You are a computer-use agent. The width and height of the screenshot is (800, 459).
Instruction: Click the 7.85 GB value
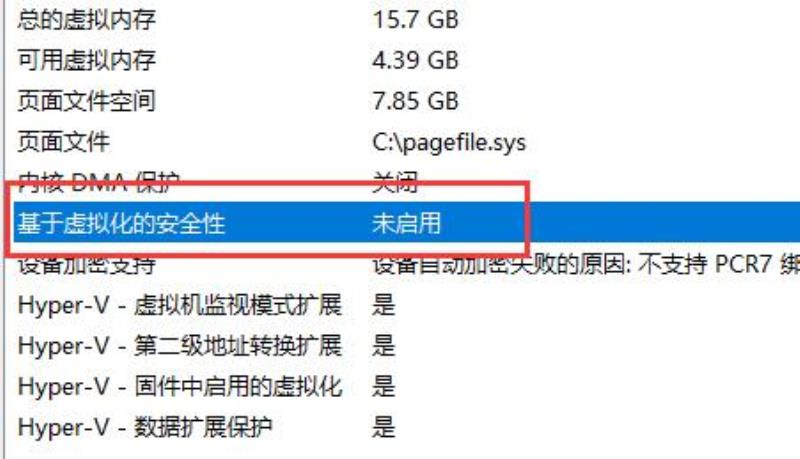point(415,100)
